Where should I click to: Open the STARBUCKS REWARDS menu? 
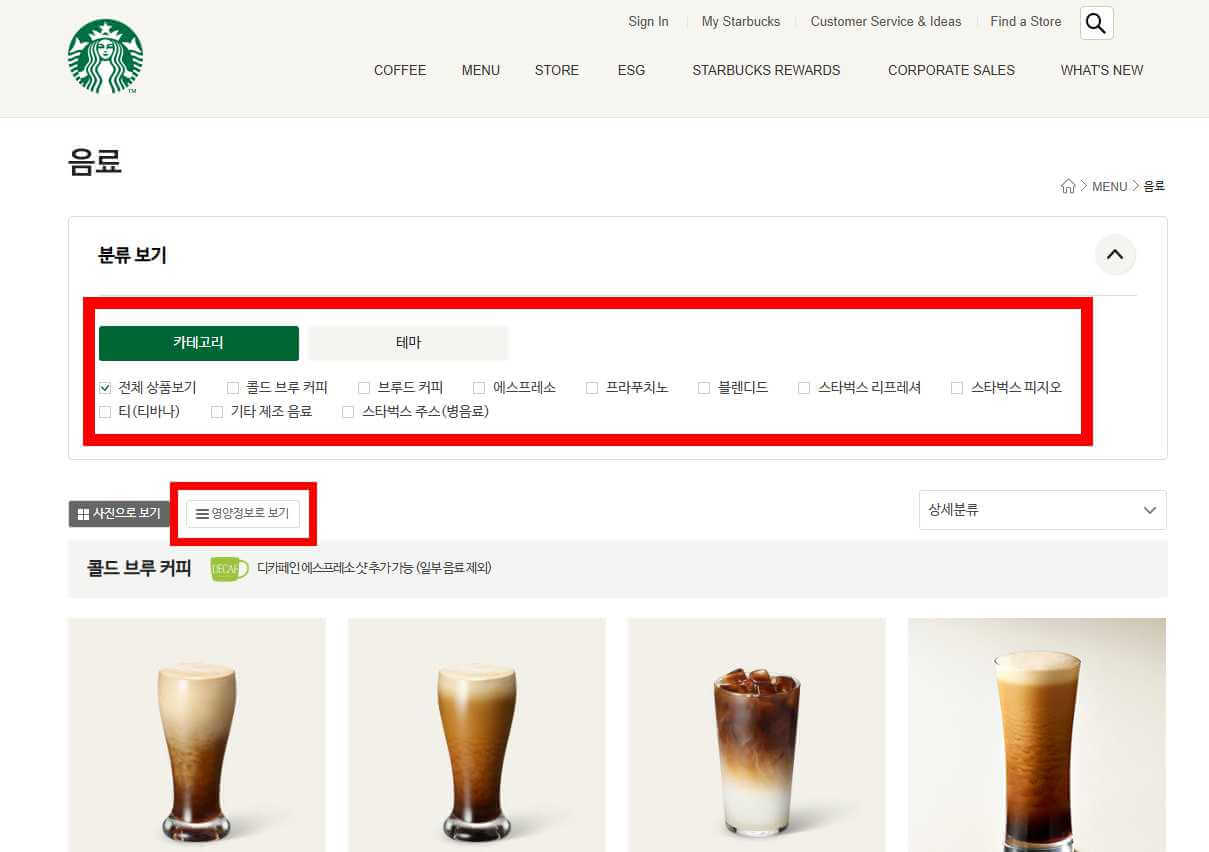(766, 70)
